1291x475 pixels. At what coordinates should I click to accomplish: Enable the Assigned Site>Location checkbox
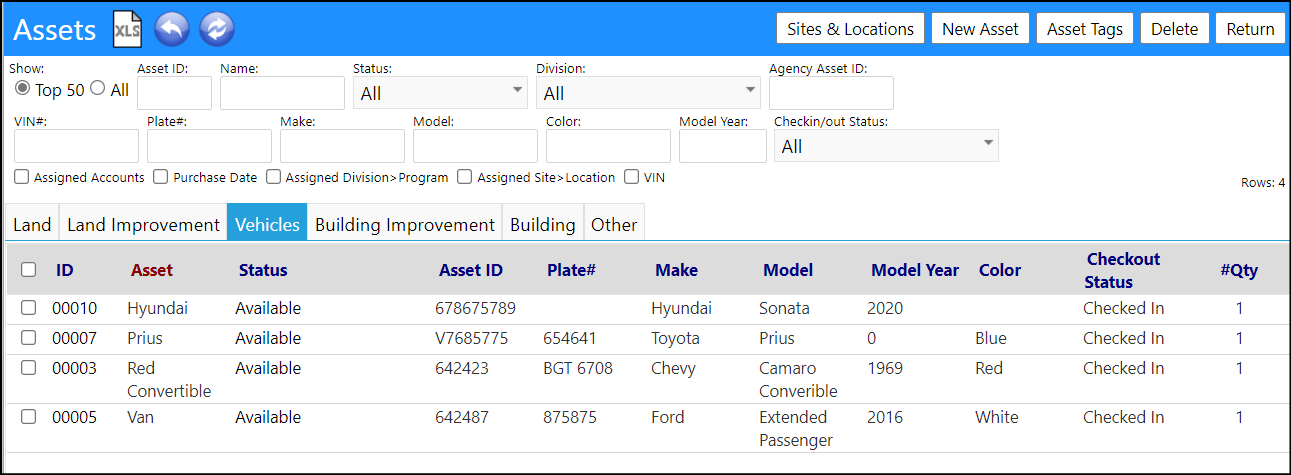465,177
